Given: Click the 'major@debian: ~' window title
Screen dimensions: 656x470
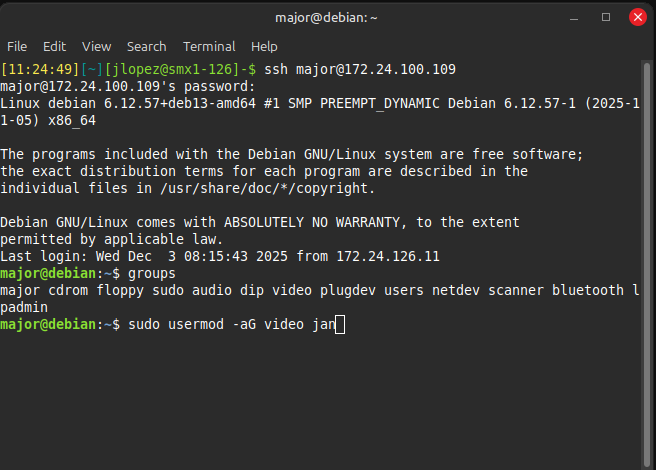Looking at the screenshot, I should (327, 17).
